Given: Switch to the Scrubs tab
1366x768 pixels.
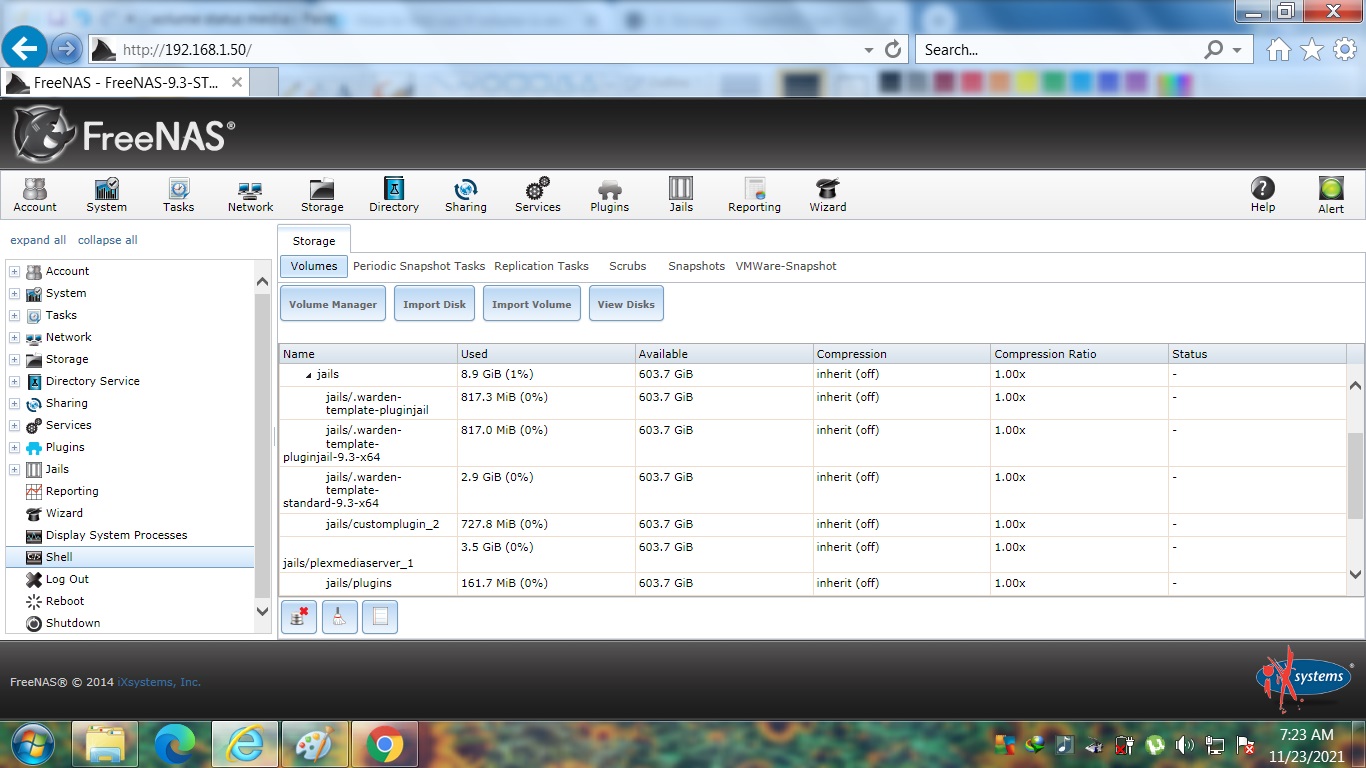Looking at the screenshot, I should point(628,266).
